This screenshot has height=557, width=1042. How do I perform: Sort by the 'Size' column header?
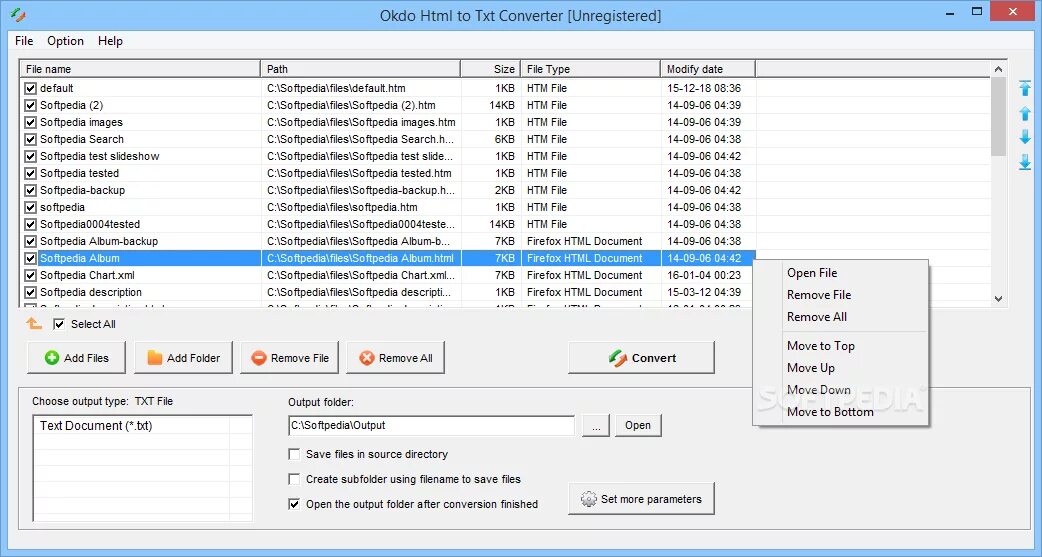(490, 68)
